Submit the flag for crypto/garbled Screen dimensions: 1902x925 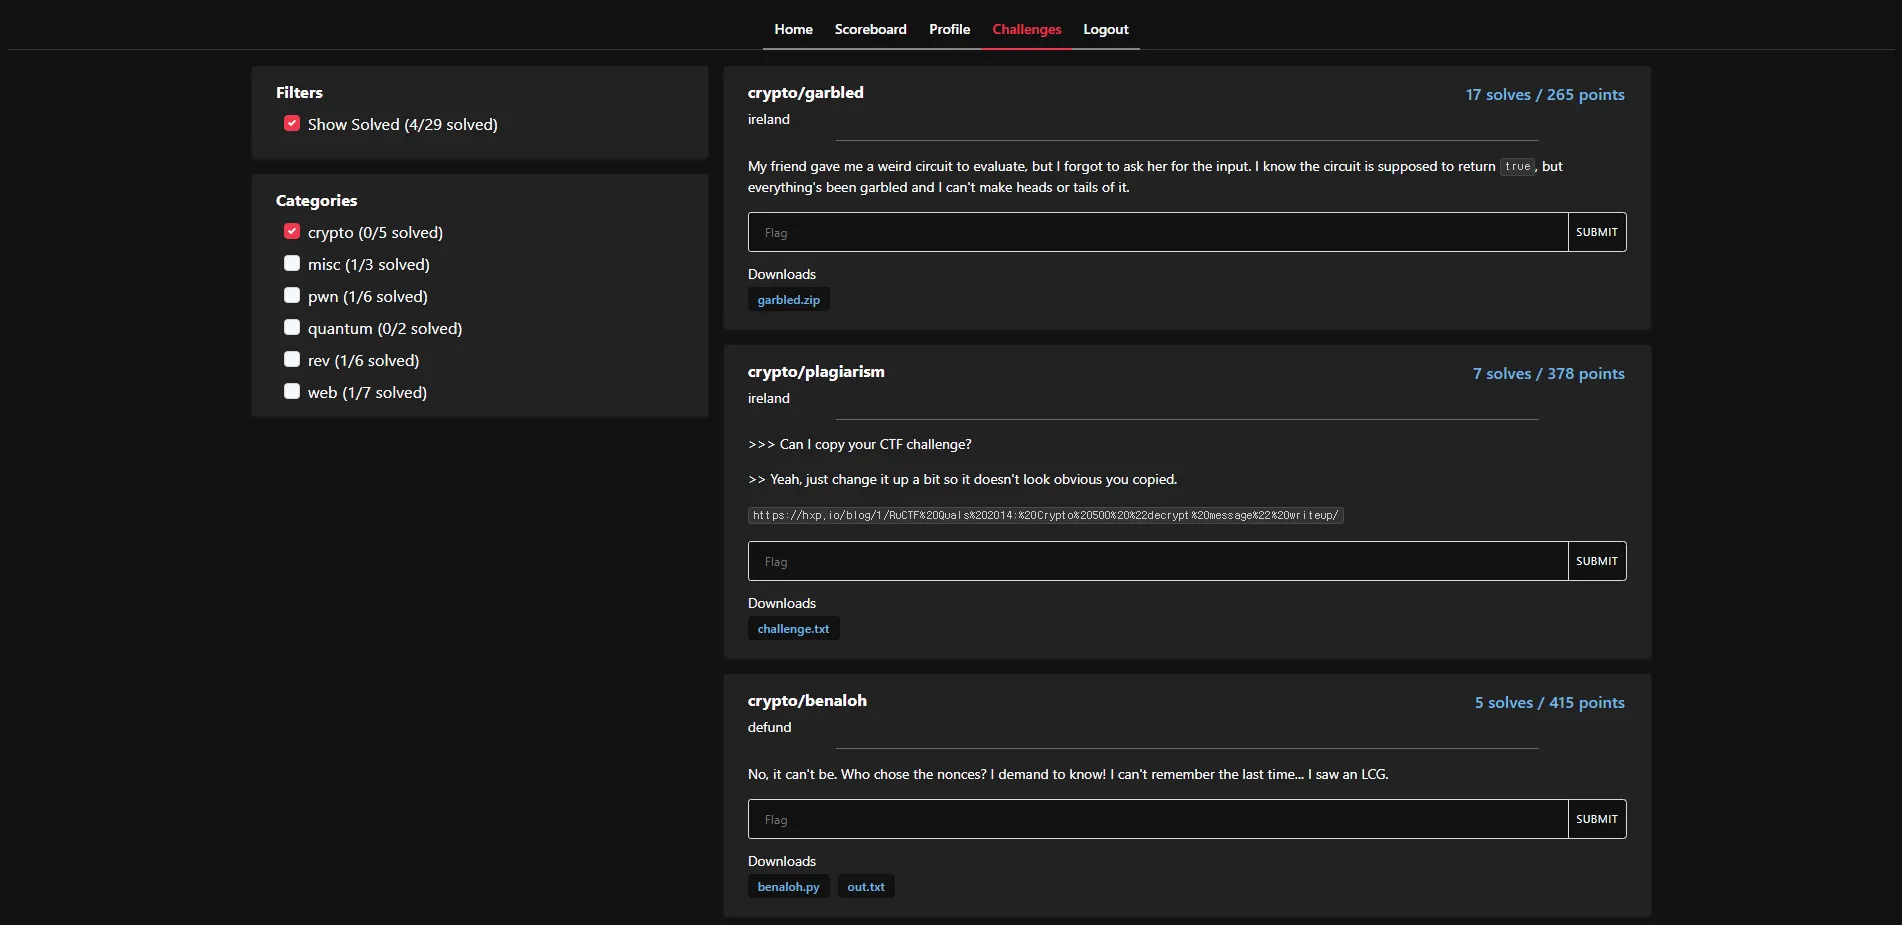1596,232
